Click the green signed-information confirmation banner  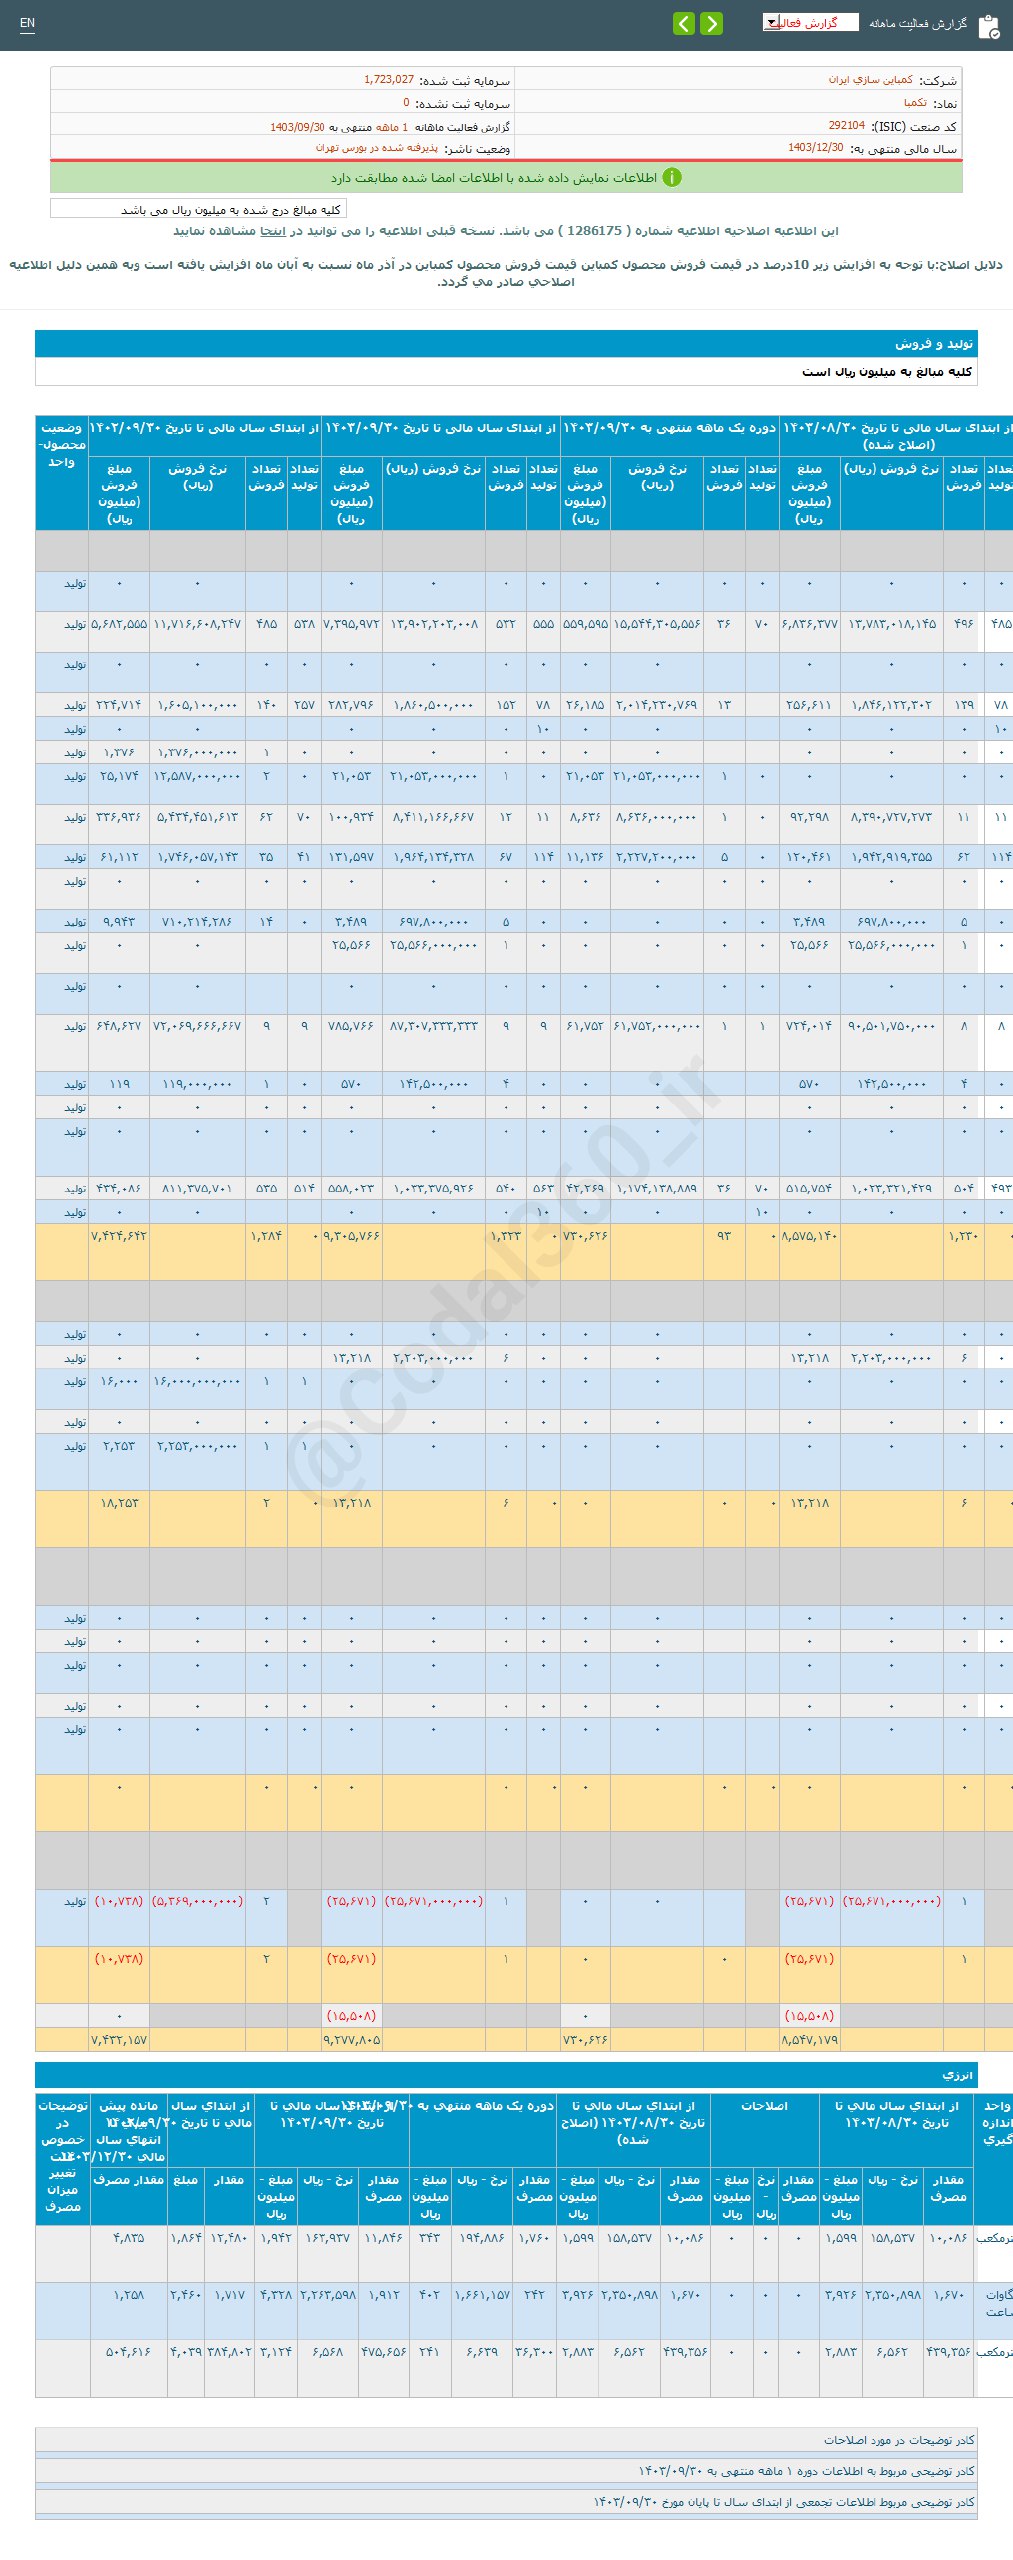(x=506, y=177)
